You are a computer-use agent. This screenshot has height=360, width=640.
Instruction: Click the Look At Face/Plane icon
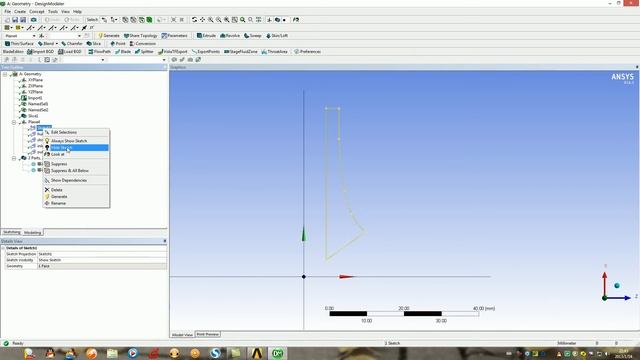[296, 20]
